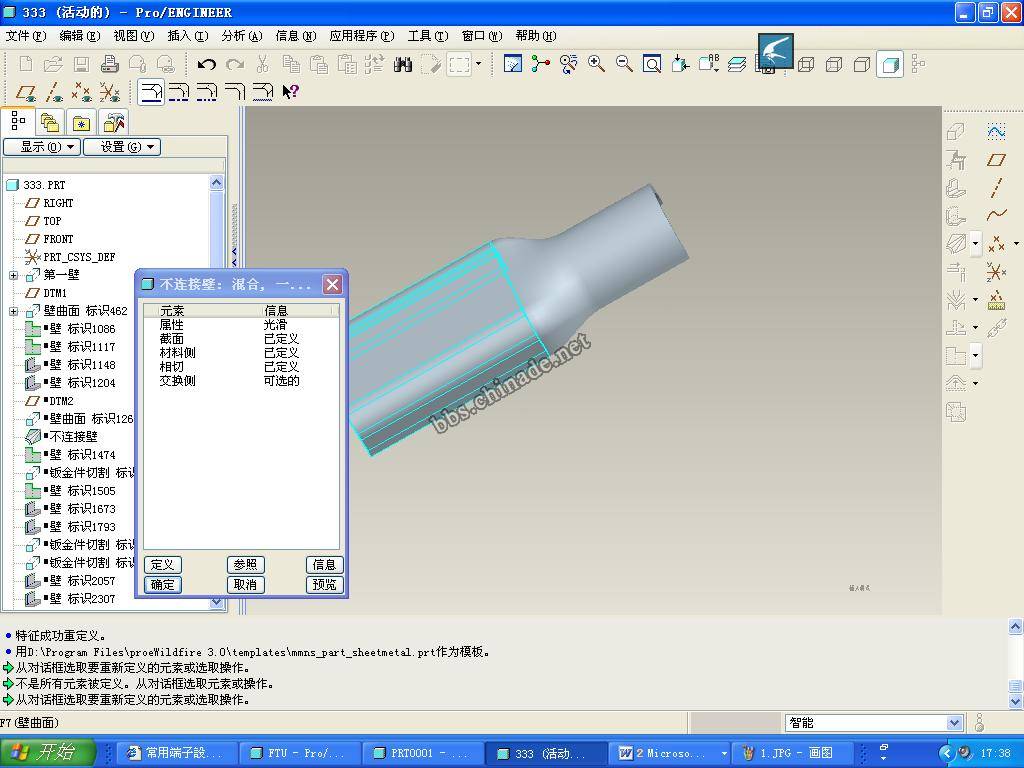
Task: Click the zoom in magnifier icon
Action: click(597, 64)
